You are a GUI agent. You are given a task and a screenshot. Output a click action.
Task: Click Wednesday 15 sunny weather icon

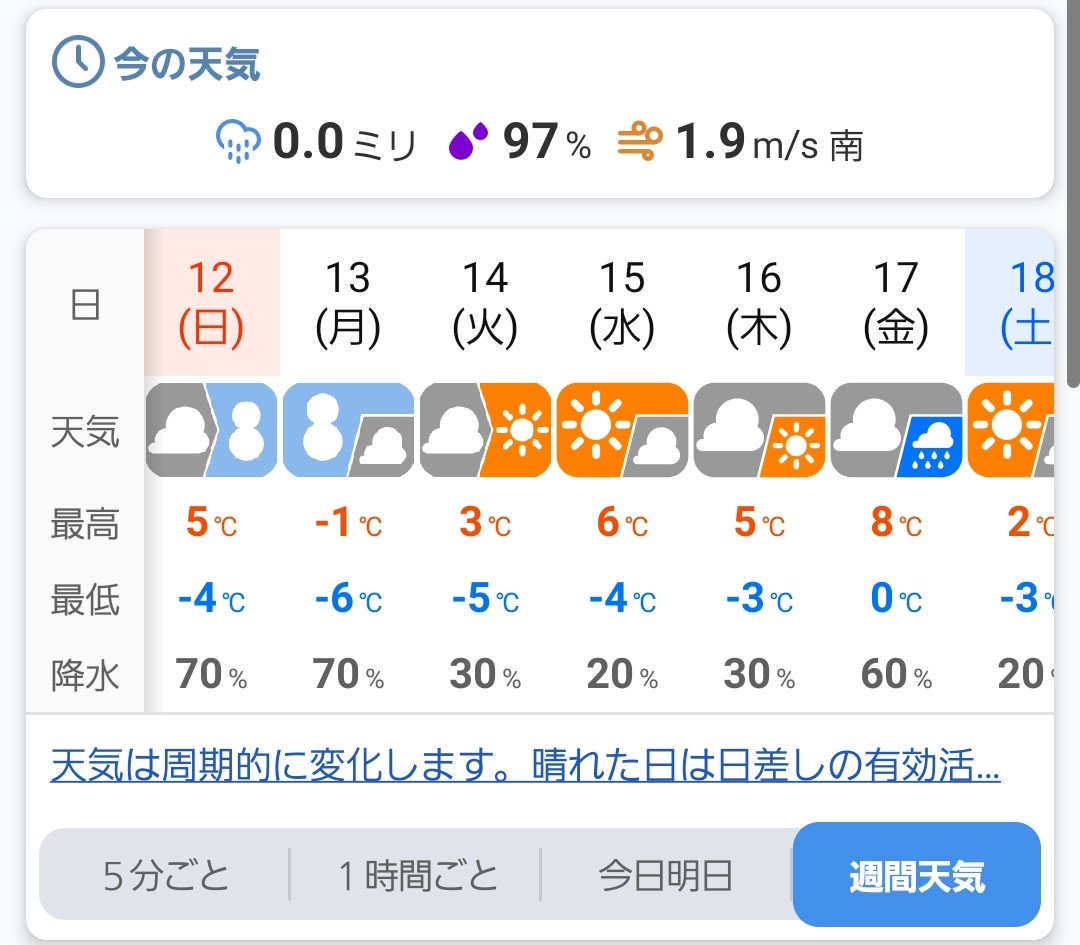click(x=622, y=430)
